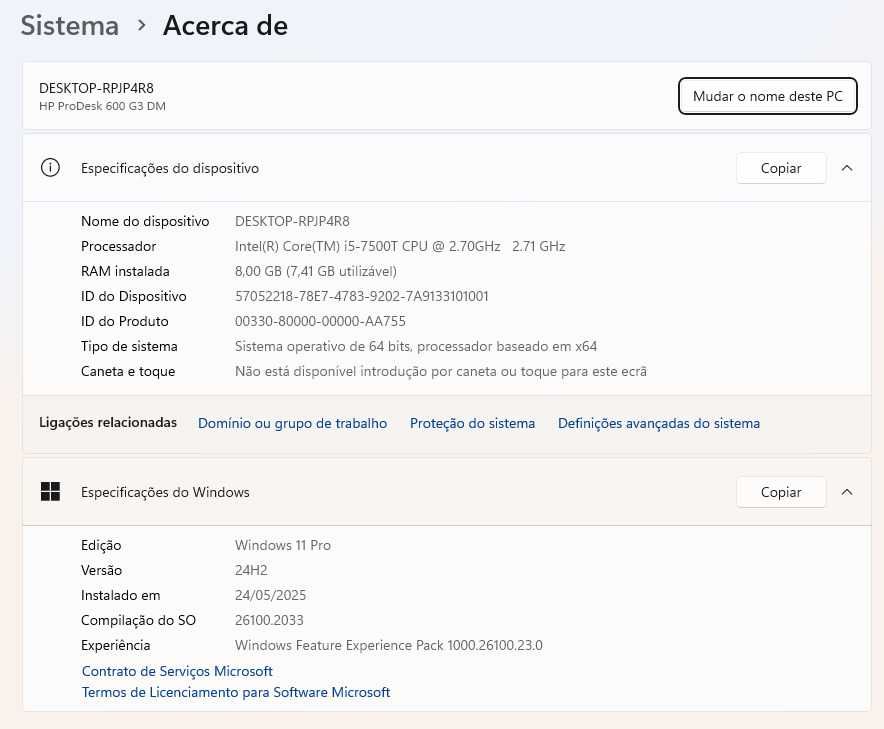The height and width of the screenshot is (729, 884).
Task: Collapse the Especificações do Windows section chevron
Action: coord(847,492)
